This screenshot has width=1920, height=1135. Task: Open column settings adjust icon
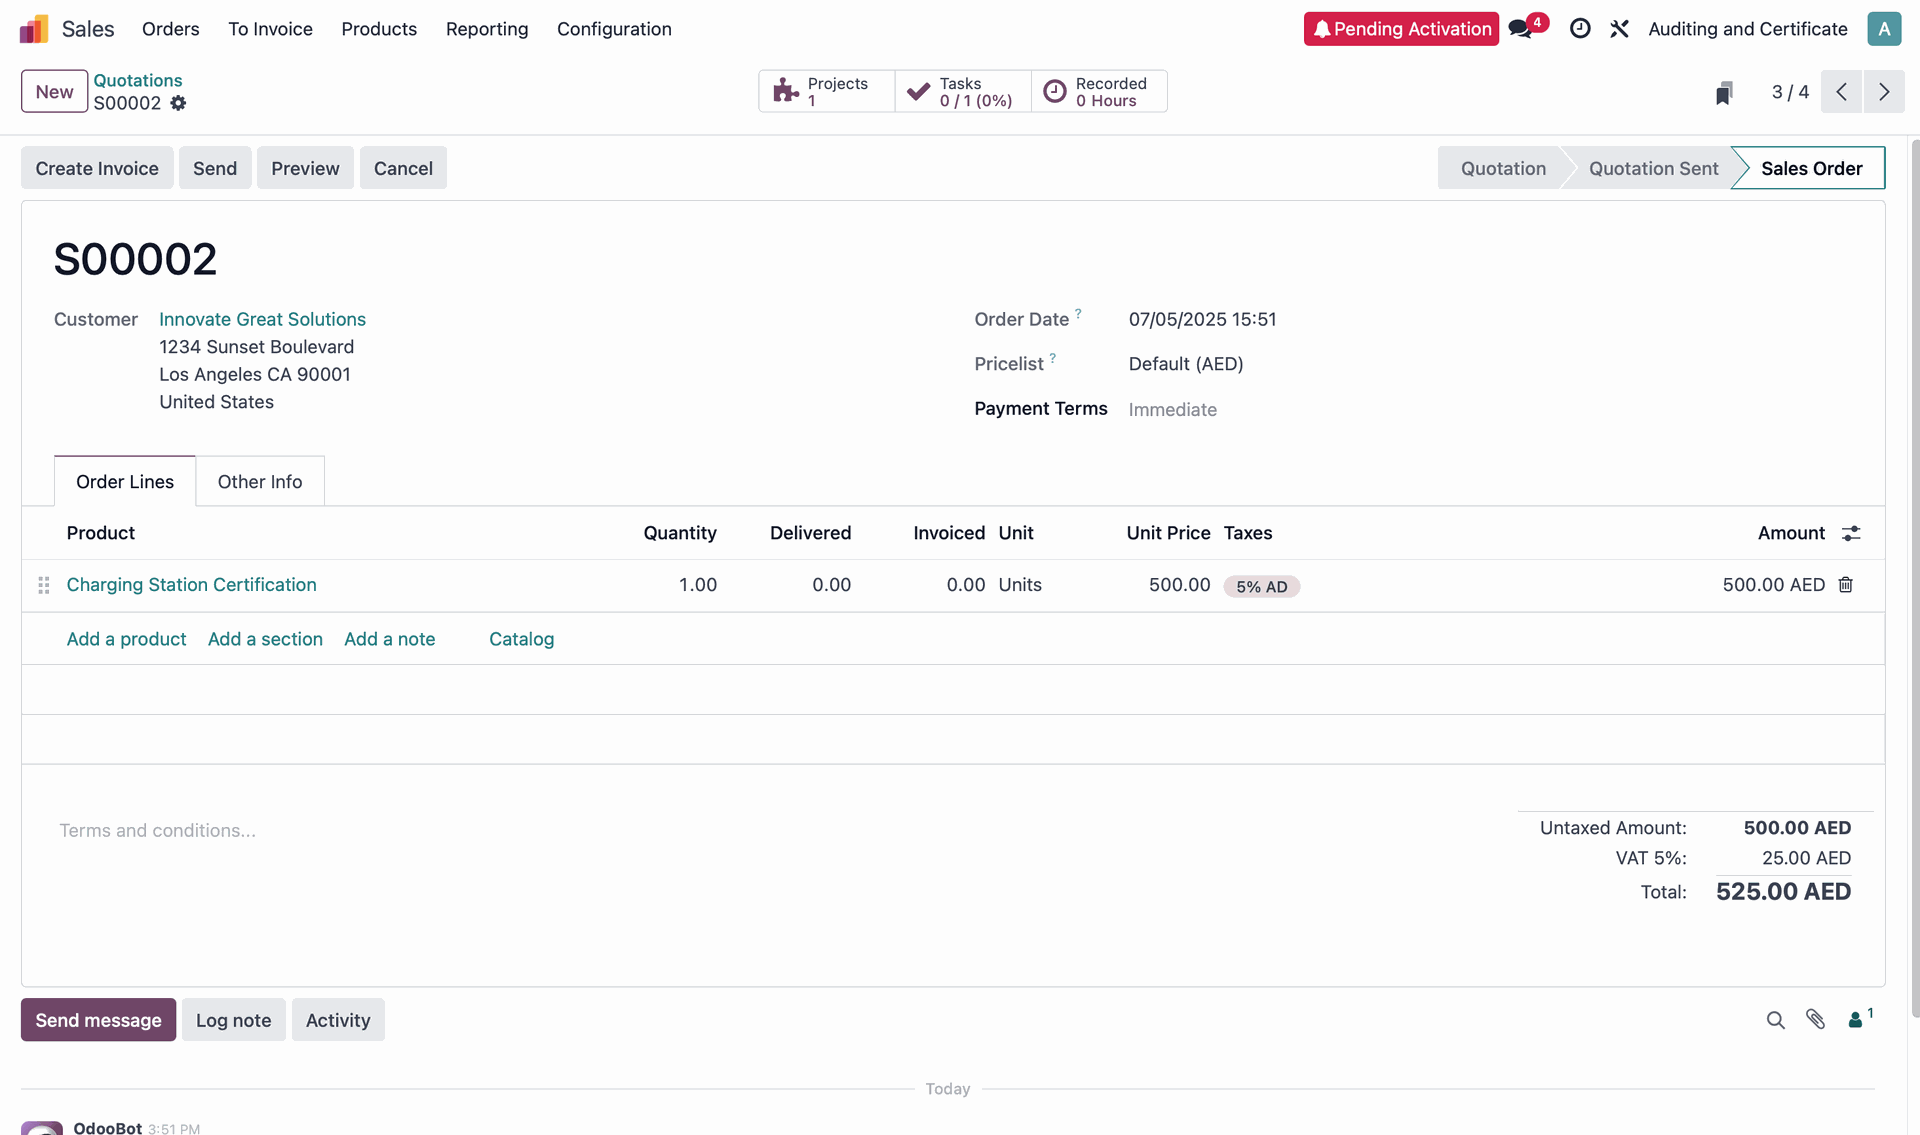(1851, 533)
